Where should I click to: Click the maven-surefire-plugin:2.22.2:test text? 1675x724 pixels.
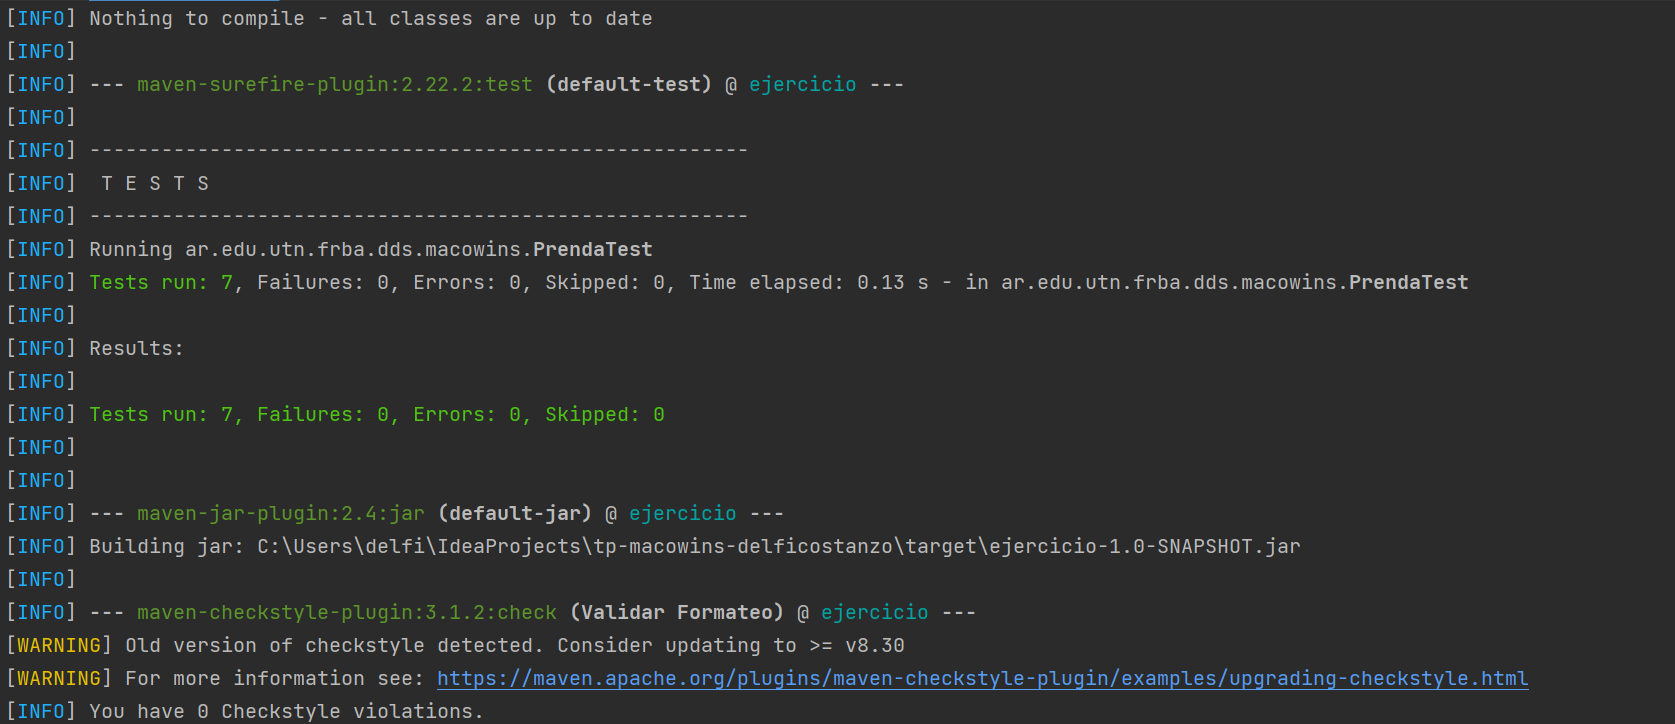click(x=335, y=84)
